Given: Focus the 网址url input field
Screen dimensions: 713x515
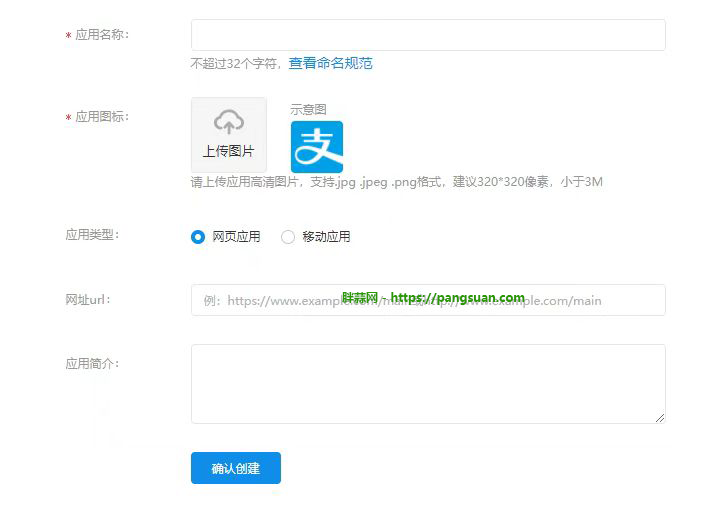Looking at the screenshot, I should coord(427,300).
